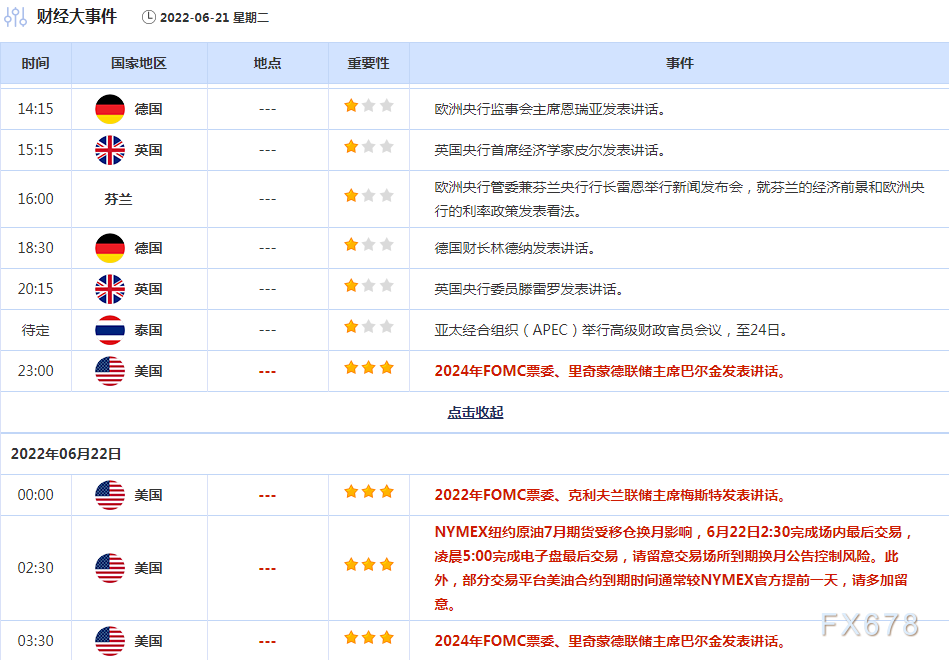Click the UK flag in the 20:15 row
949x660 pixels.
coord(110,289)
